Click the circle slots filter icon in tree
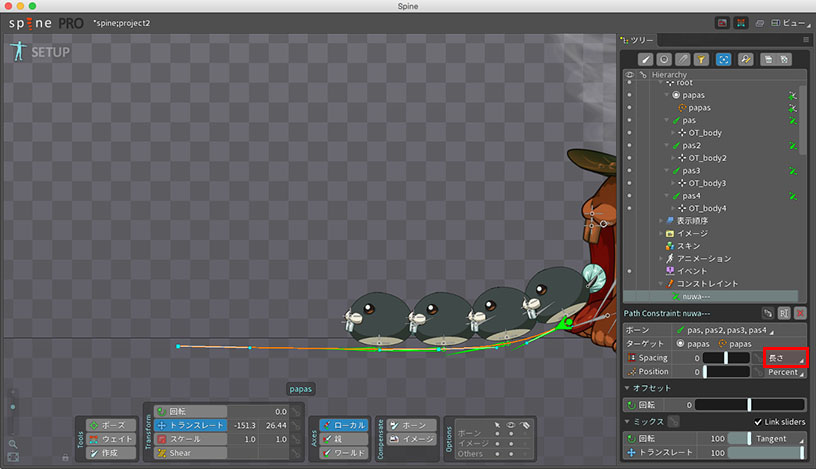Screen dimensions: 816x469 click(664, 59)
